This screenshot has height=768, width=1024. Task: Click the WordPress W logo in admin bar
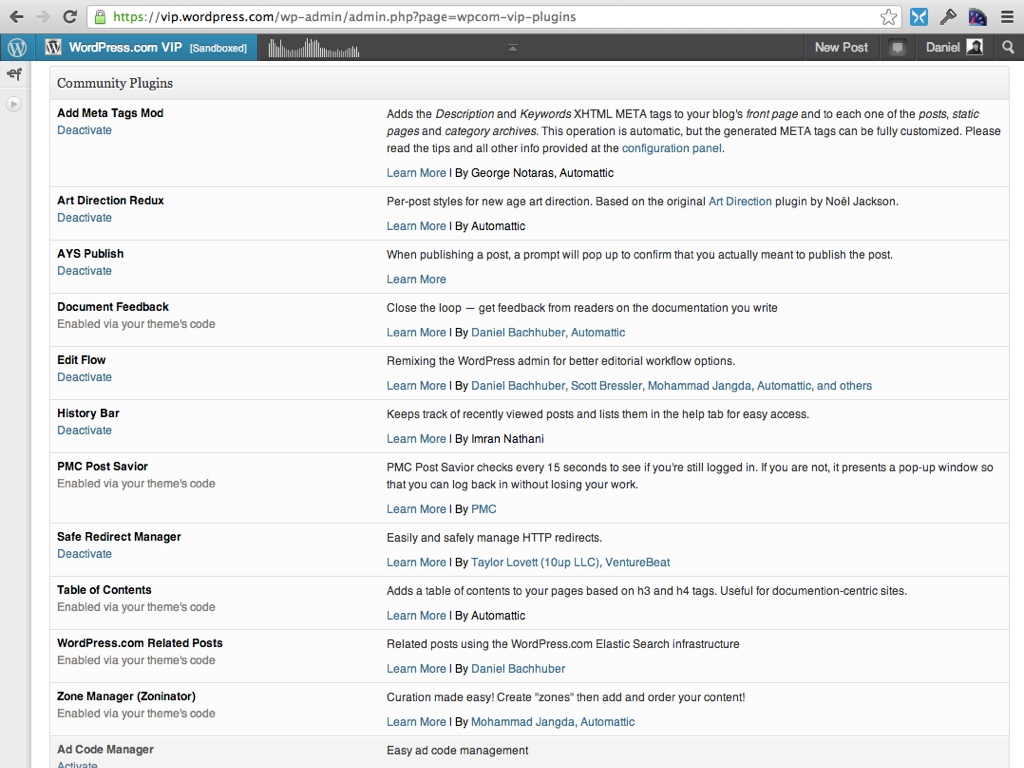pyautogui.click(x=17, y=47)
